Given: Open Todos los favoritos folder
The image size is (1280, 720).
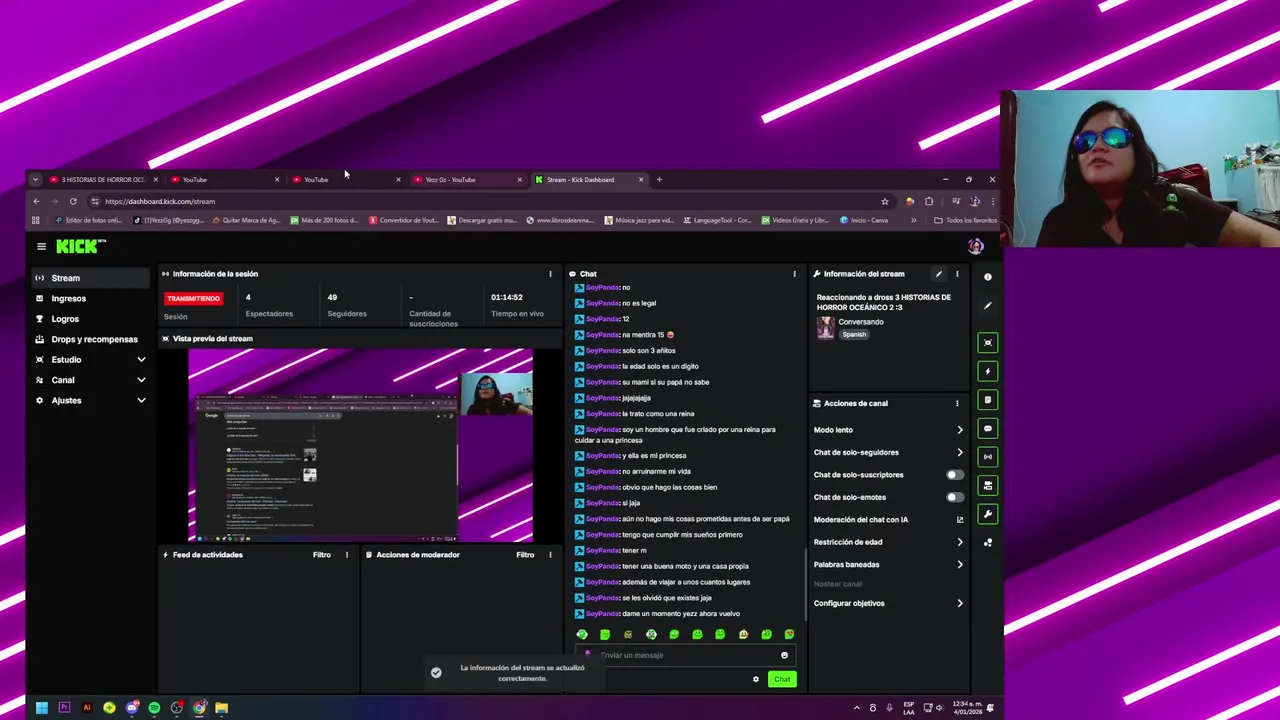Looking at the screenshot, I should (x=966, y=220).
